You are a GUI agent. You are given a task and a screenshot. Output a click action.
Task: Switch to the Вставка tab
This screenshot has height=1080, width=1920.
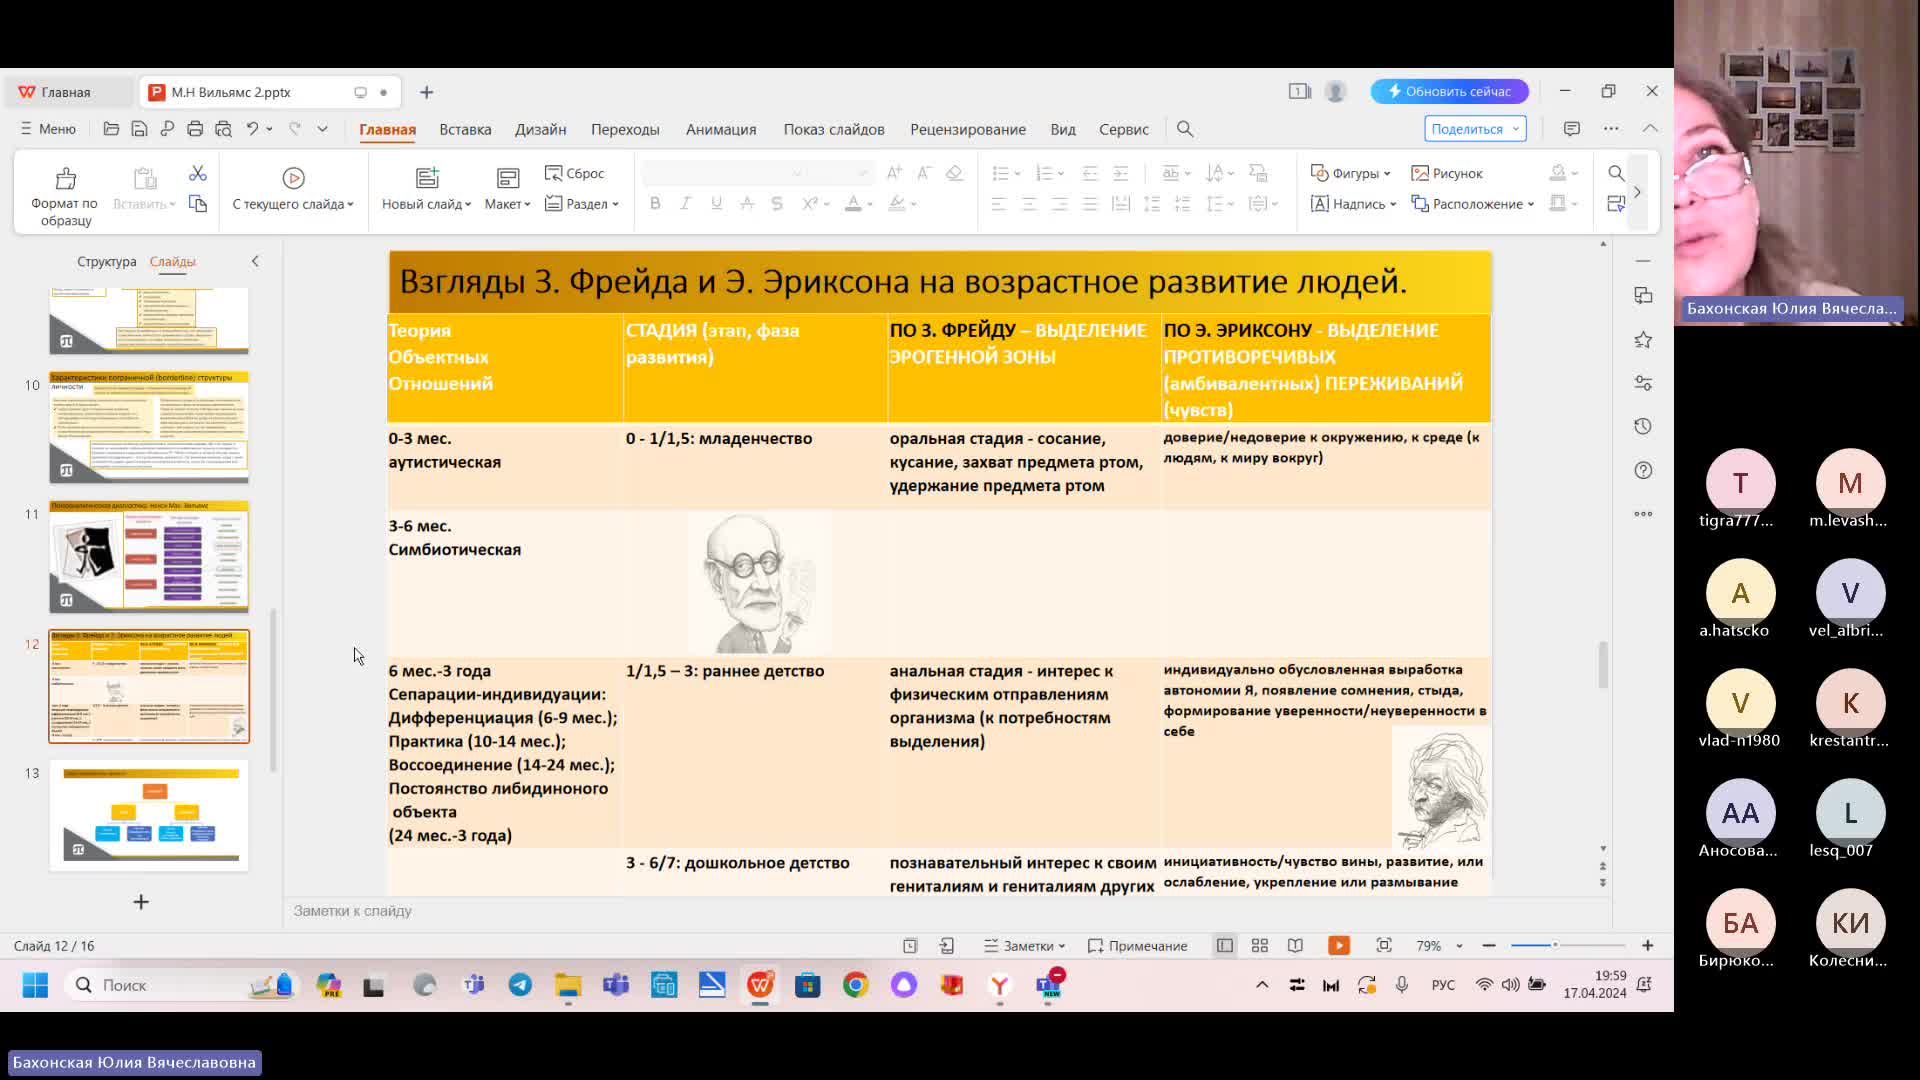(465, 129)
